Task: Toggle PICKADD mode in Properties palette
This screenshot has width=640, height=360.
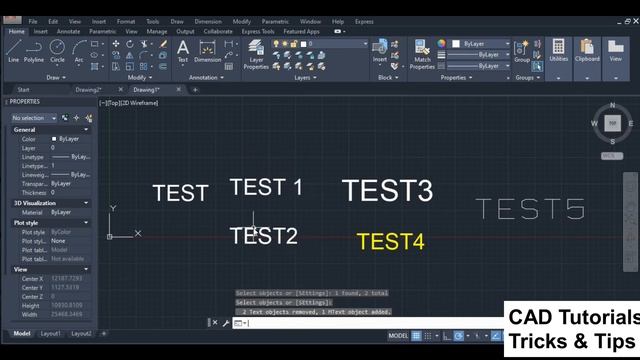Action: point(64,118)
